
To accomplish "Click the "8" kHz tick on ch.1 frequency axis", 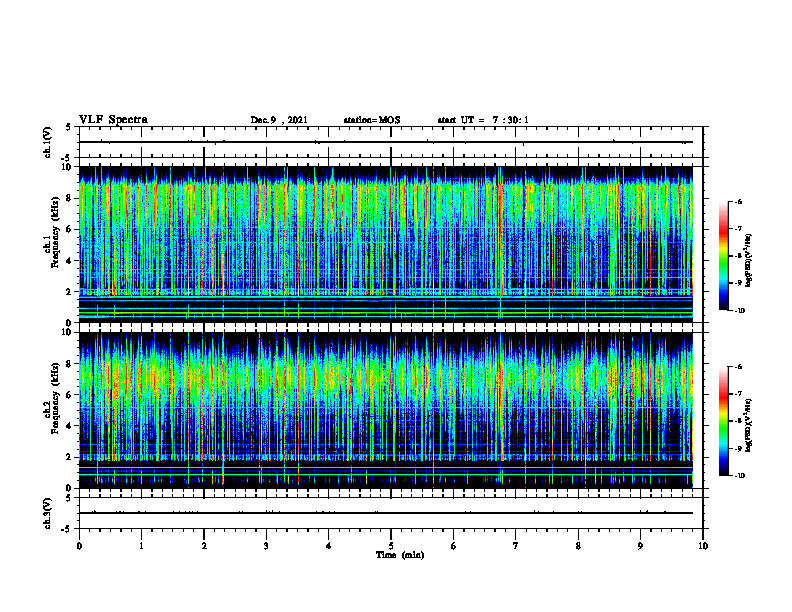I will [x=69, y=198].
